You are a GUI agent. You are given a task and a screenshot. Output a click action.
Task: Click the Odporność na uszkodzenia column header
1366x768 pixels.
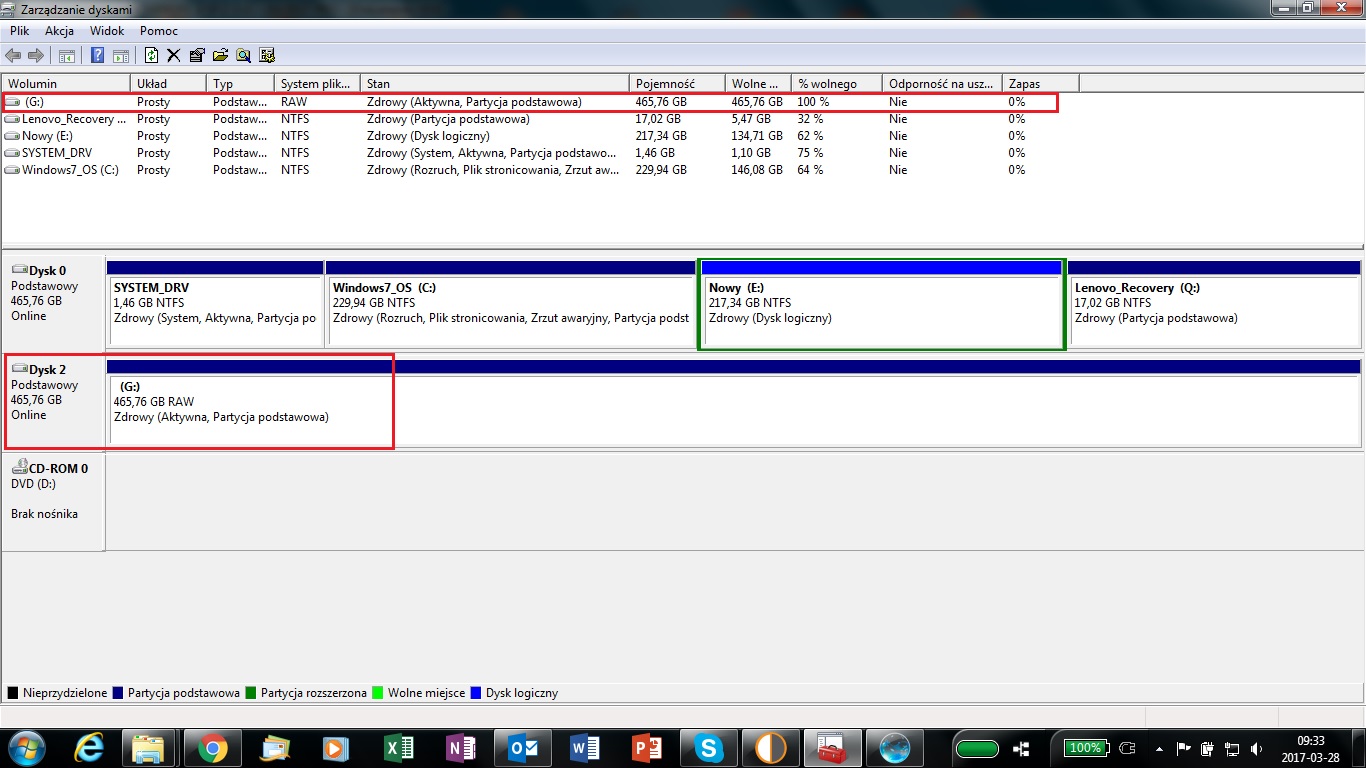pos(942,84)
